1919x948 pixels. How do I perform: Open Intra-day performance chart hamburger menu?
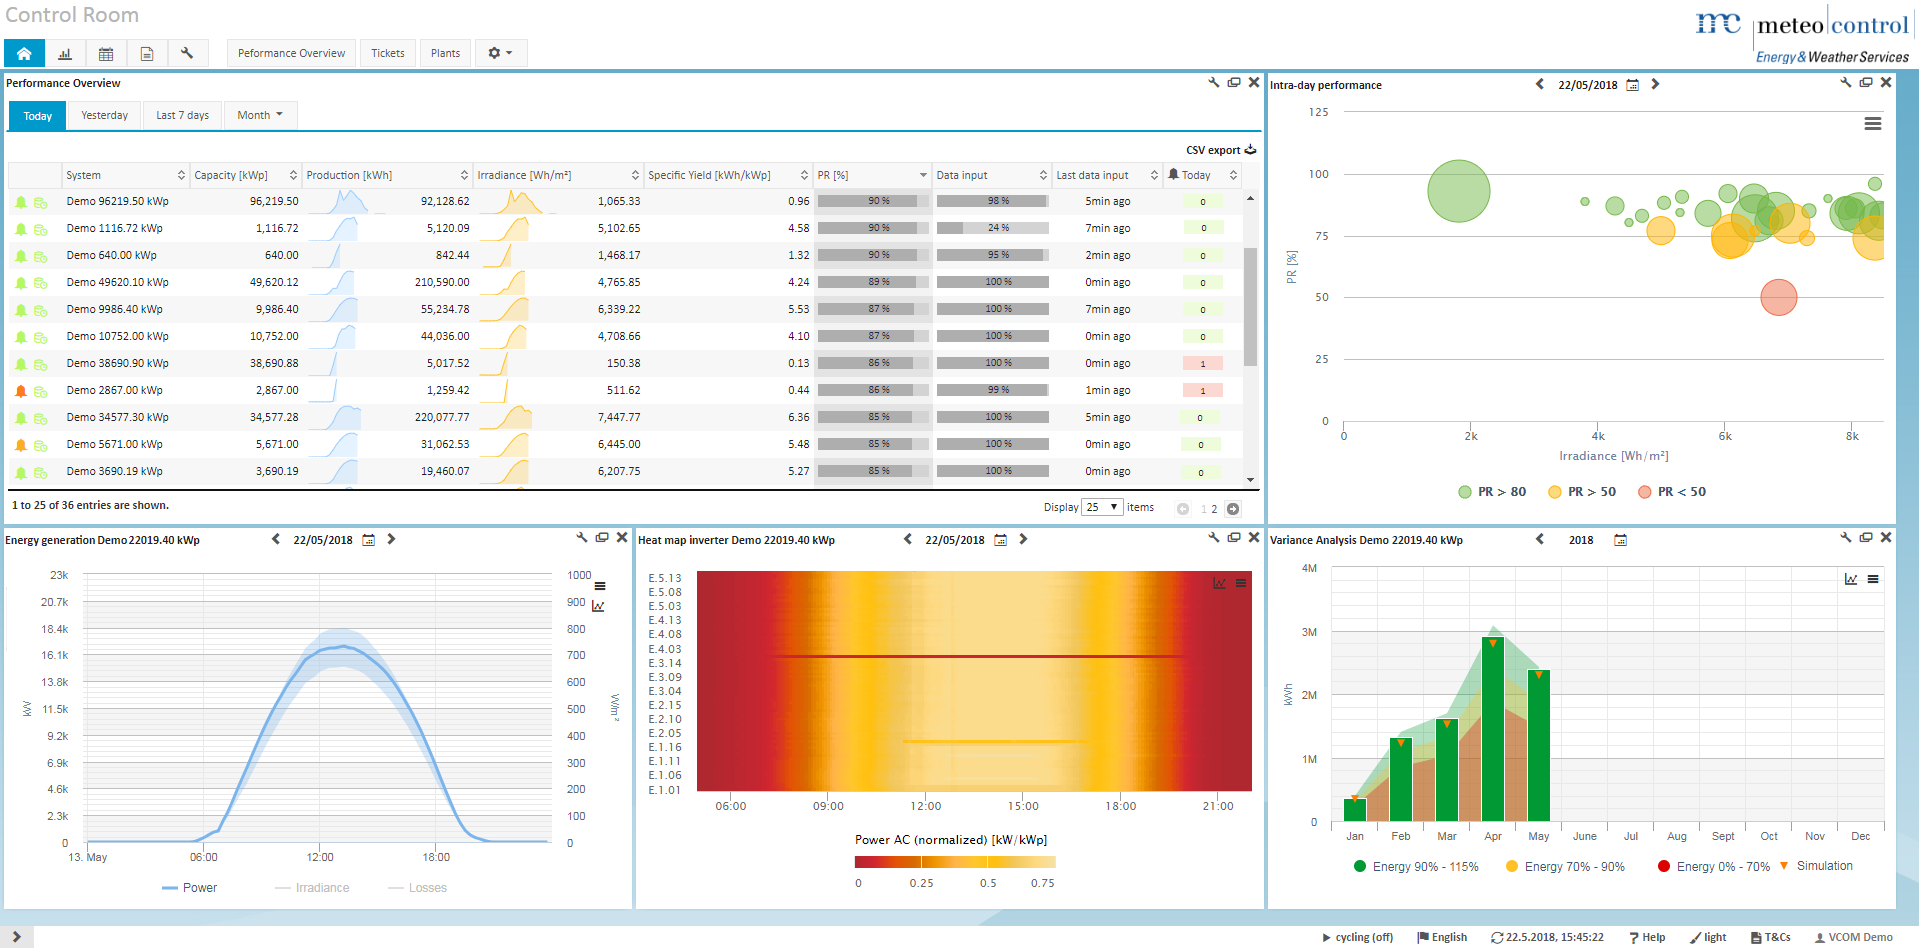pos(1872,124)
